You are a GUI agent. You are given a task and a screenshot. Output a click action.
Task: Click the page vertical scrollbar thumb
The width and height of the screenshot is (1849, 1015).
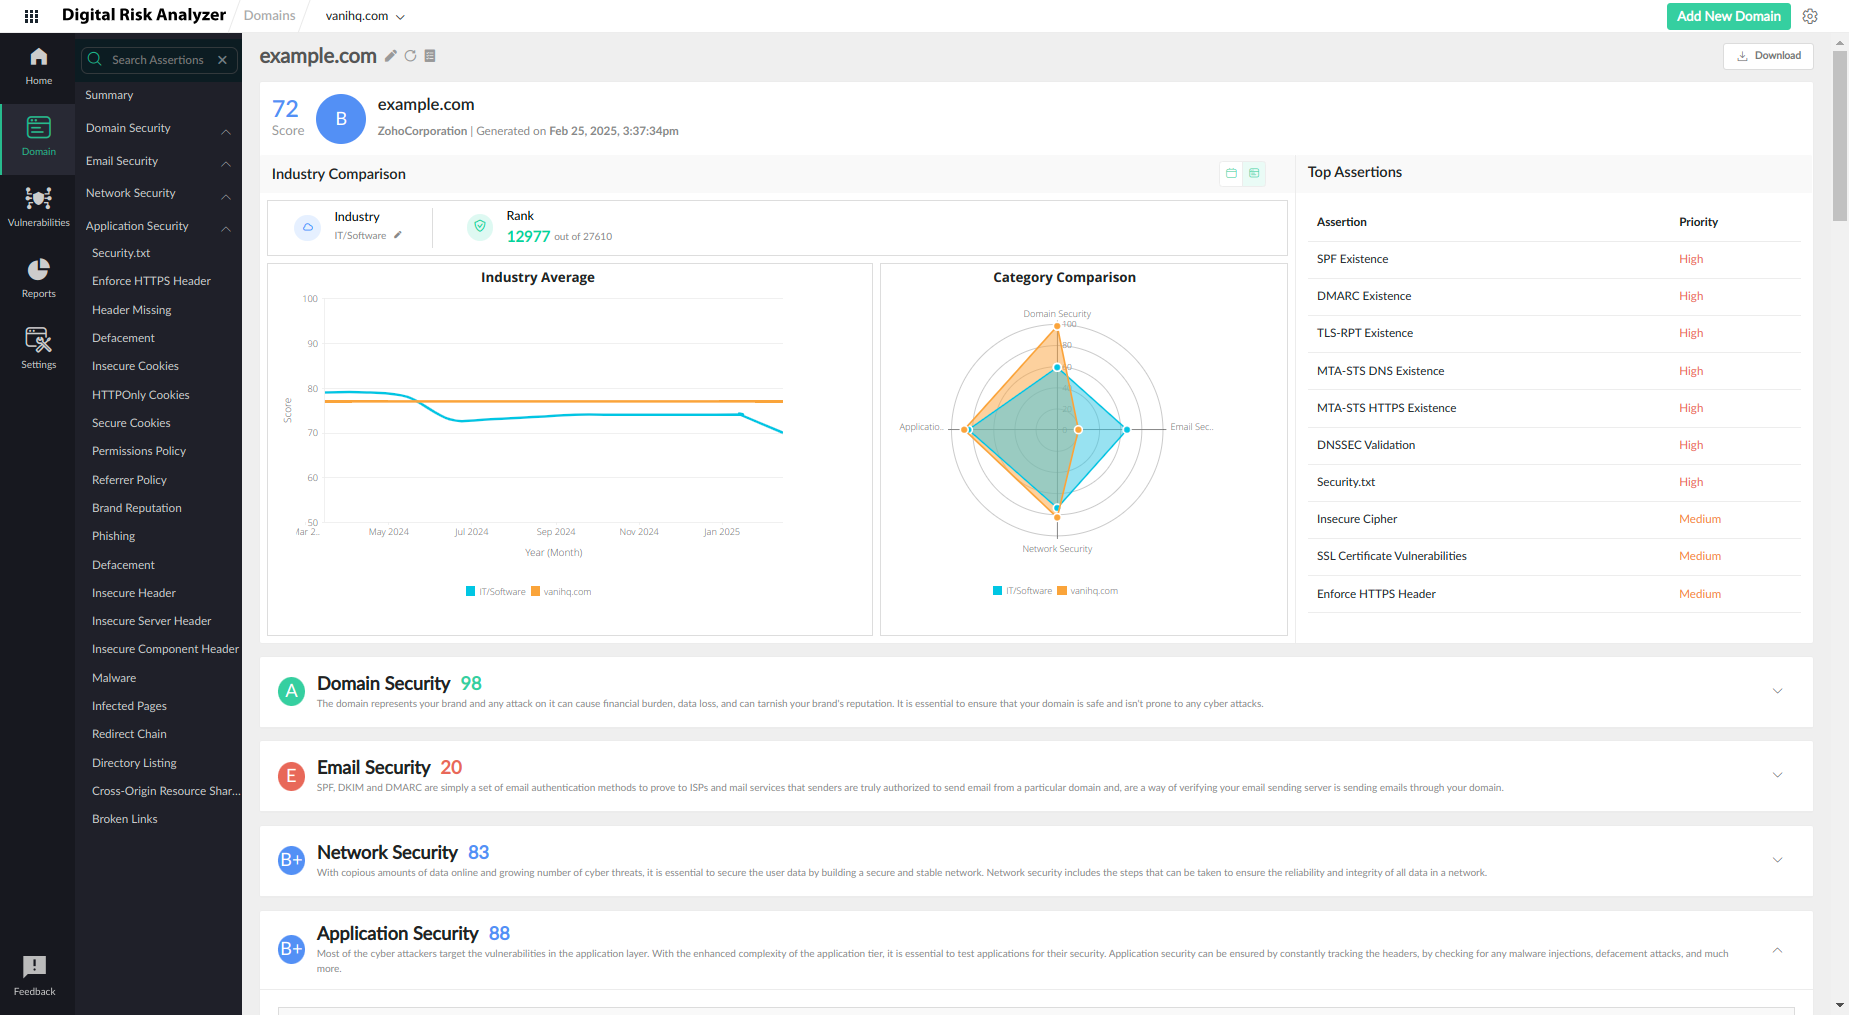[1840, 135]
